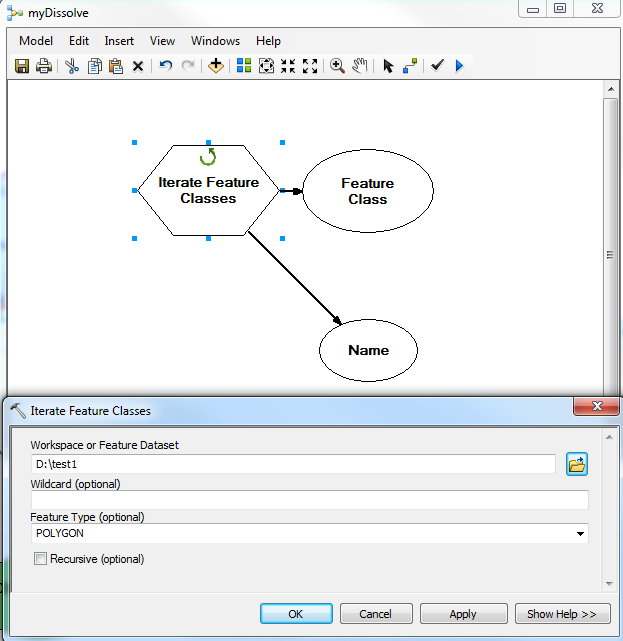The width and height of the screenshot is (623, 641).
Task: Choose the connect elements tool
Action: point(410,66)
